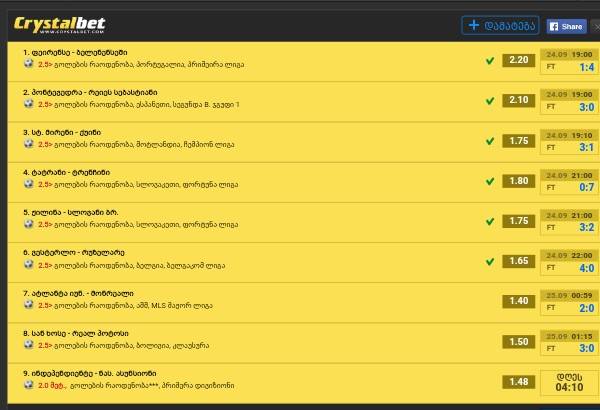Select the 1.75 odds box in match 5
This screenshot has width=600, height=410.
point(518,221)
